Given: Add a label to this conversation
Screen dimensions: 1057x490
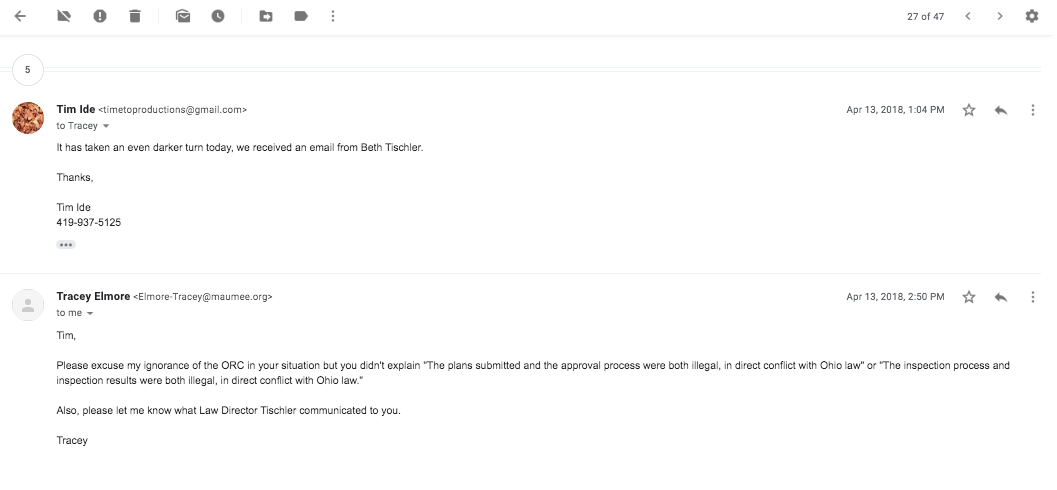Looking at the screenshot, I should tap(300, 16).
